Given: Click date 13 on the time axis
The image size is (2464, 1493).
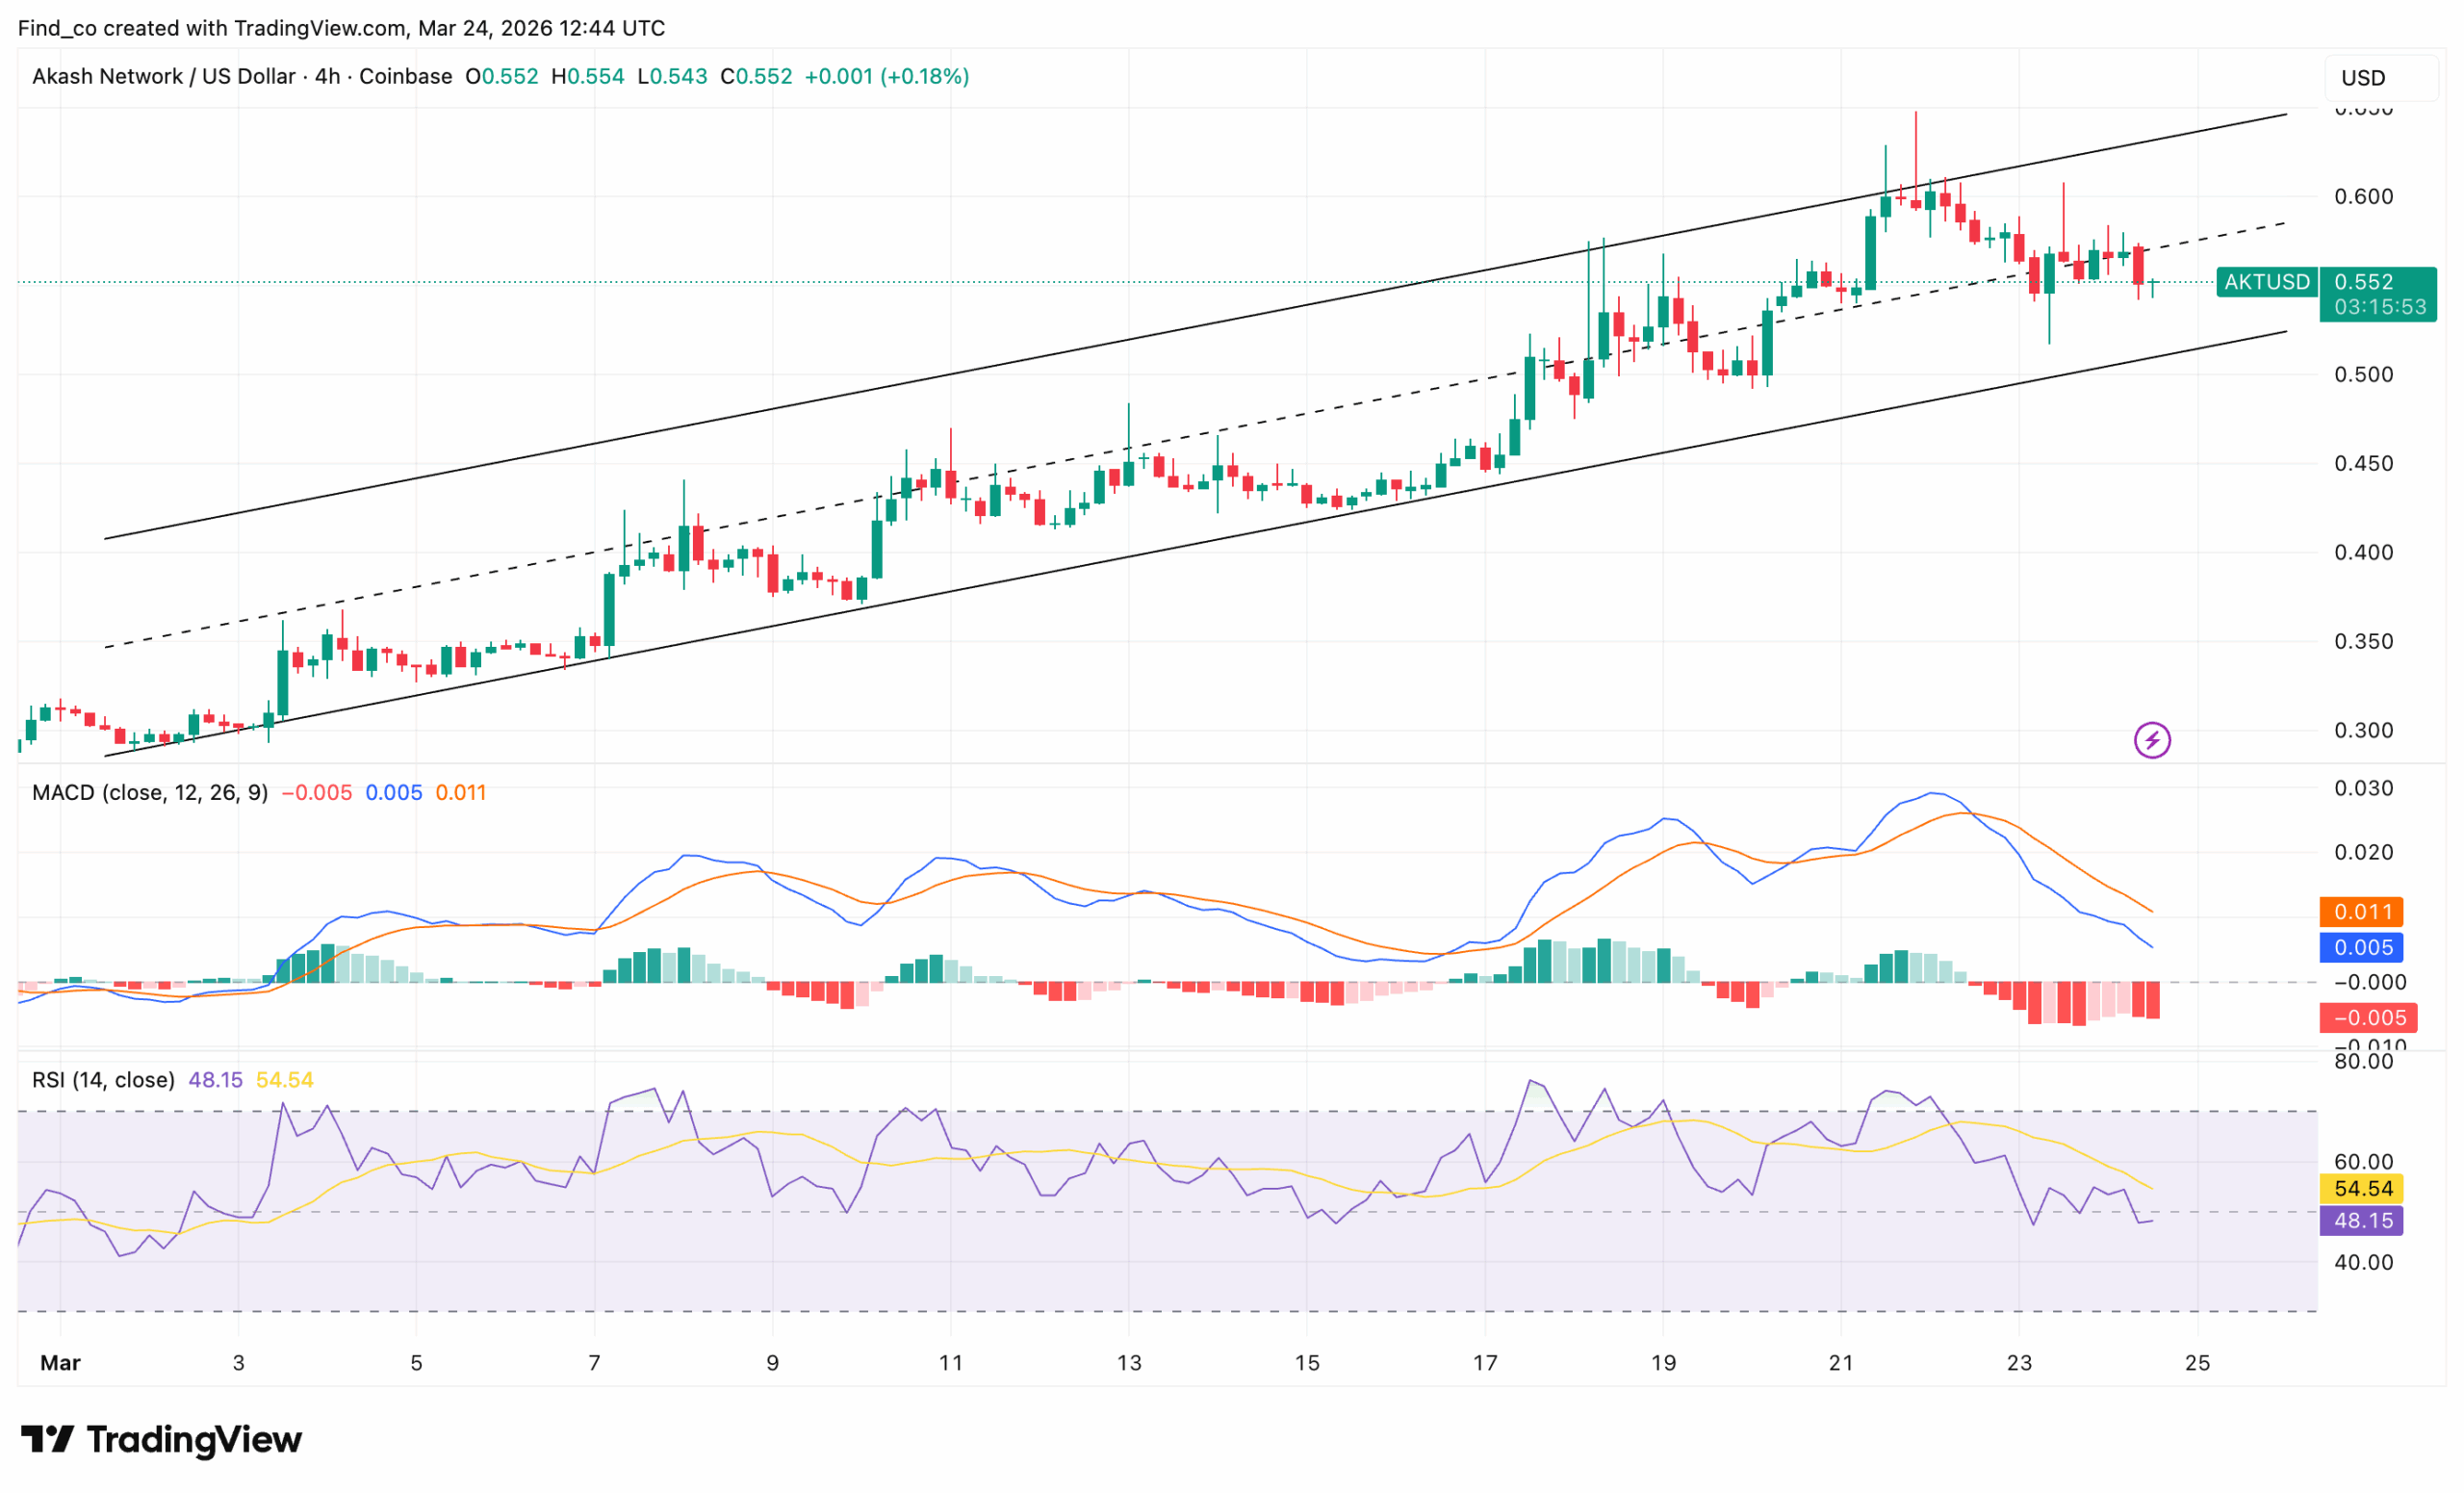Looking at the screenshot, I should [x=1129, y=1363].
